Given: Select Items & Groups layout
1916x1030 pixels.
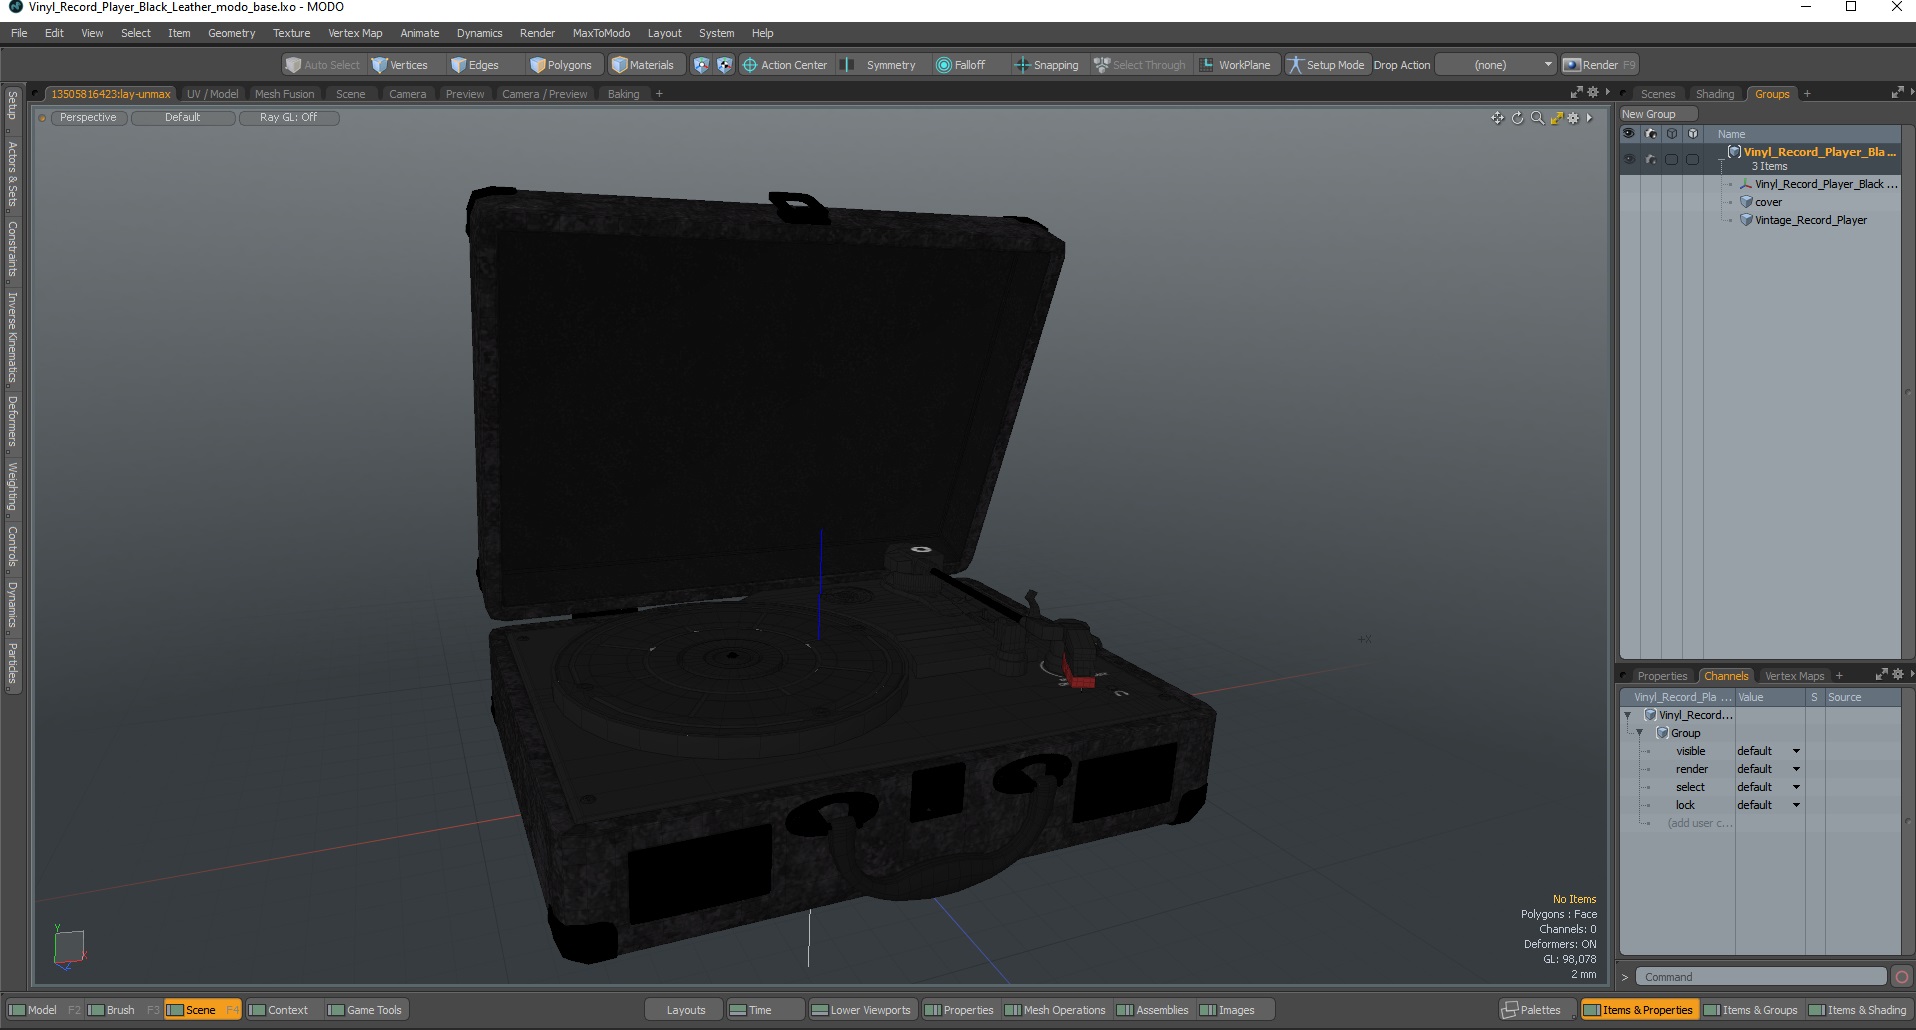Looking at the screenshot, I should (1752, 1010).
